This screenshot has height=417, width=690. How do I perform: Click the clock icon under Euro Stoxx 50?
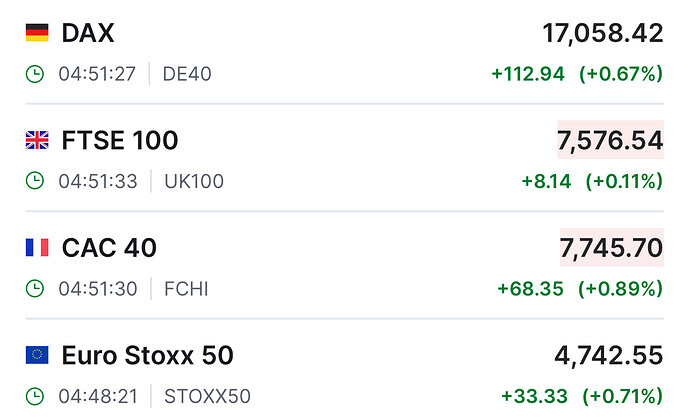tap(35, 396)
